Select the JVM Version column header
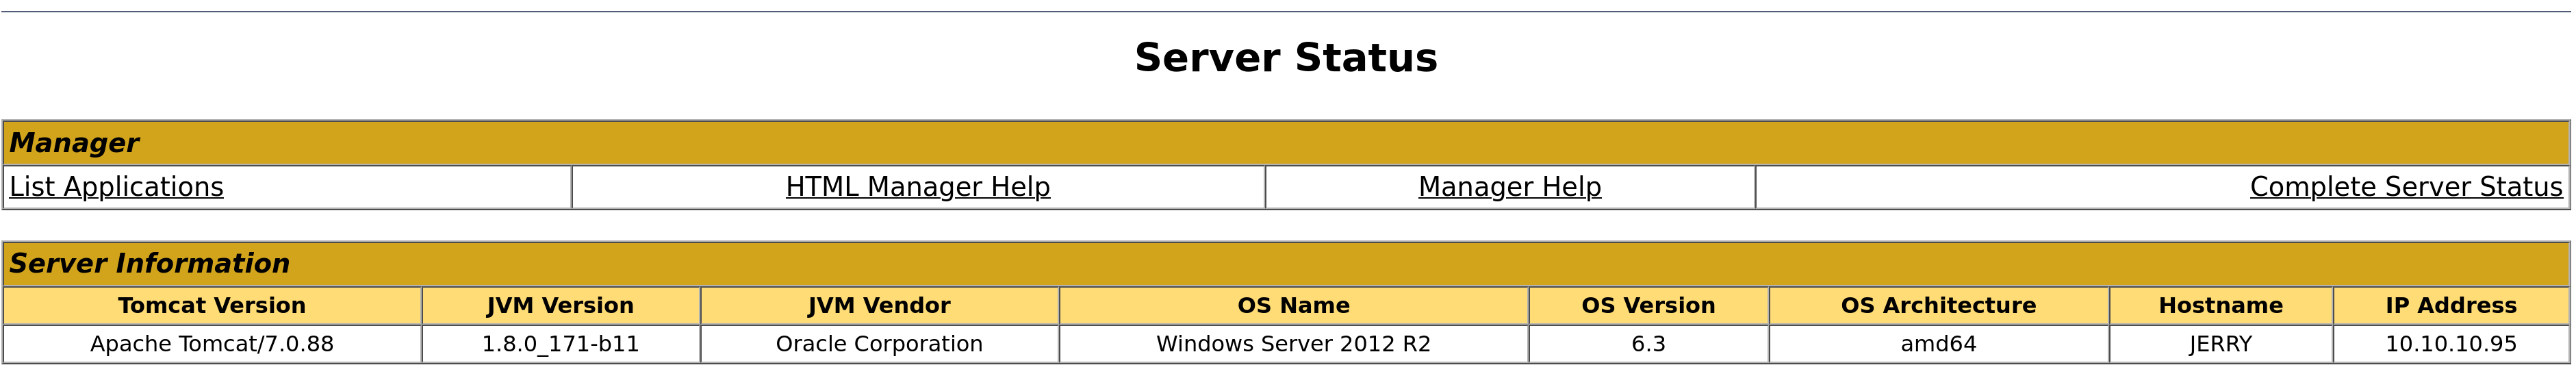 coord(561,306)
